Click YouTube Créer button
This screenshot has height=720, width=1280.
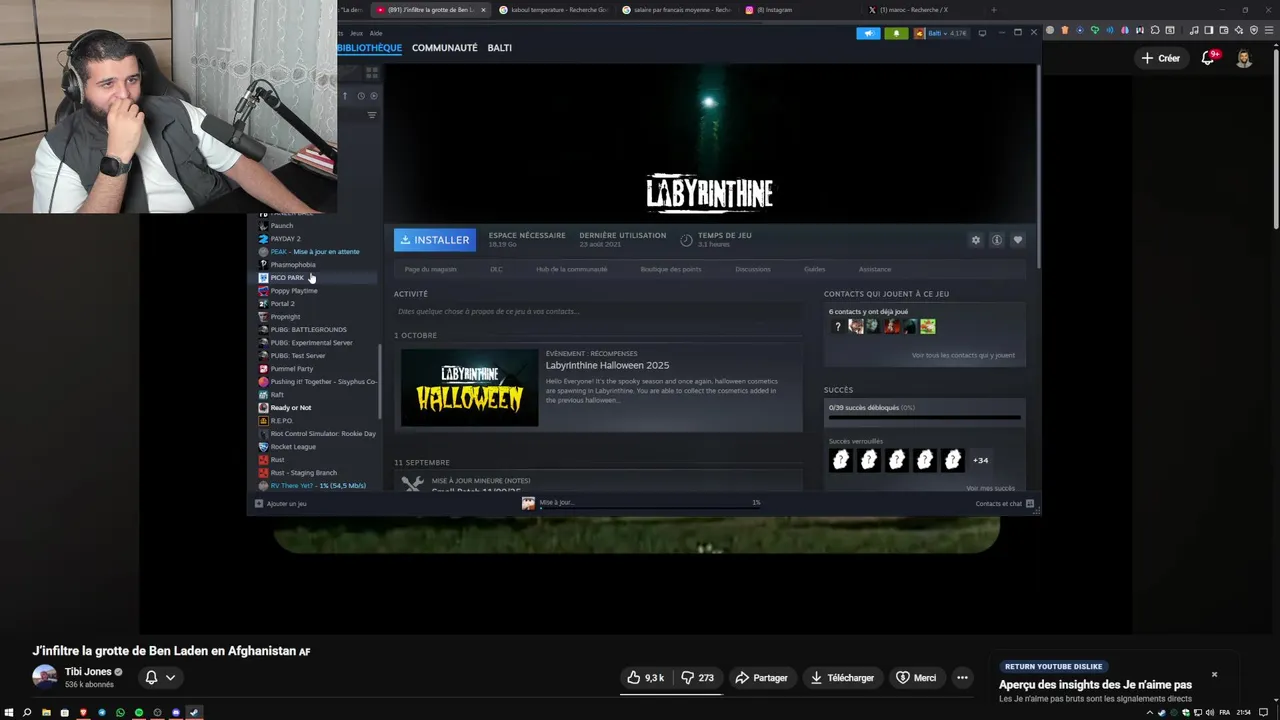1161,58
